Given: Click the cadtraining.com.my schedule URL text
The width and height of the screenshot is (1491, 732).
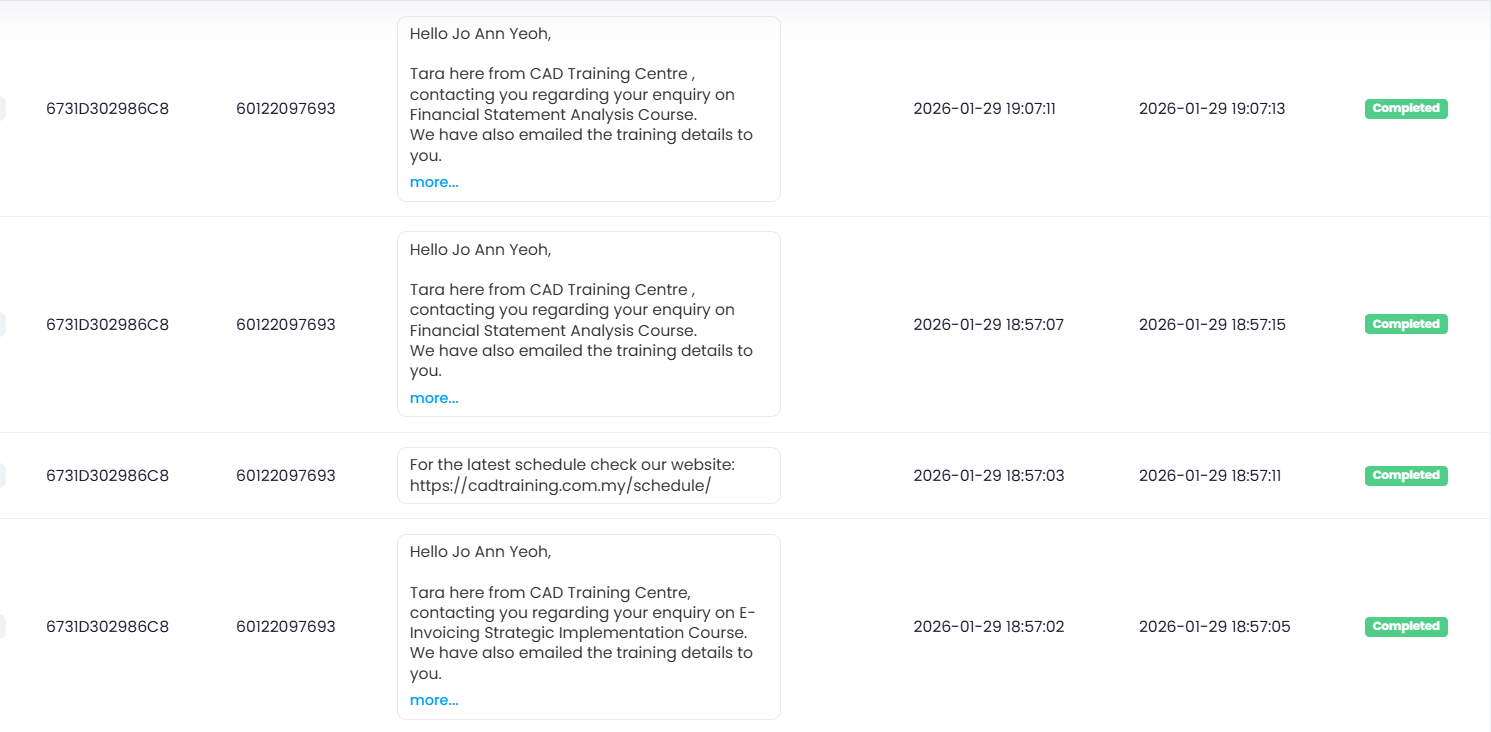Looking at the screenshot, I should (560, 486).
